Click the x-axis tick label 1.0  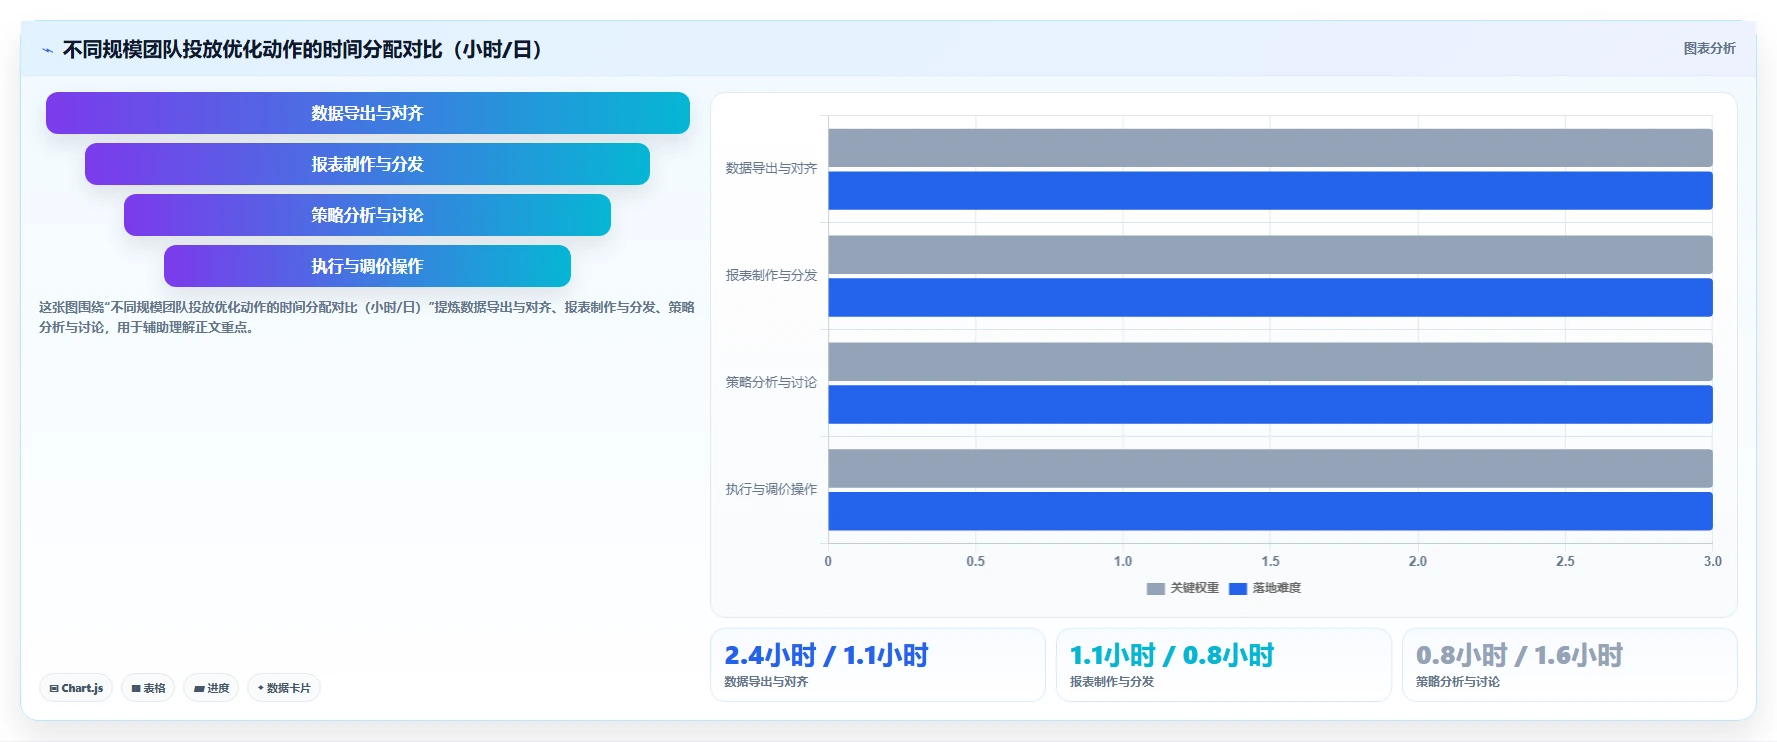pos(1123,562)
